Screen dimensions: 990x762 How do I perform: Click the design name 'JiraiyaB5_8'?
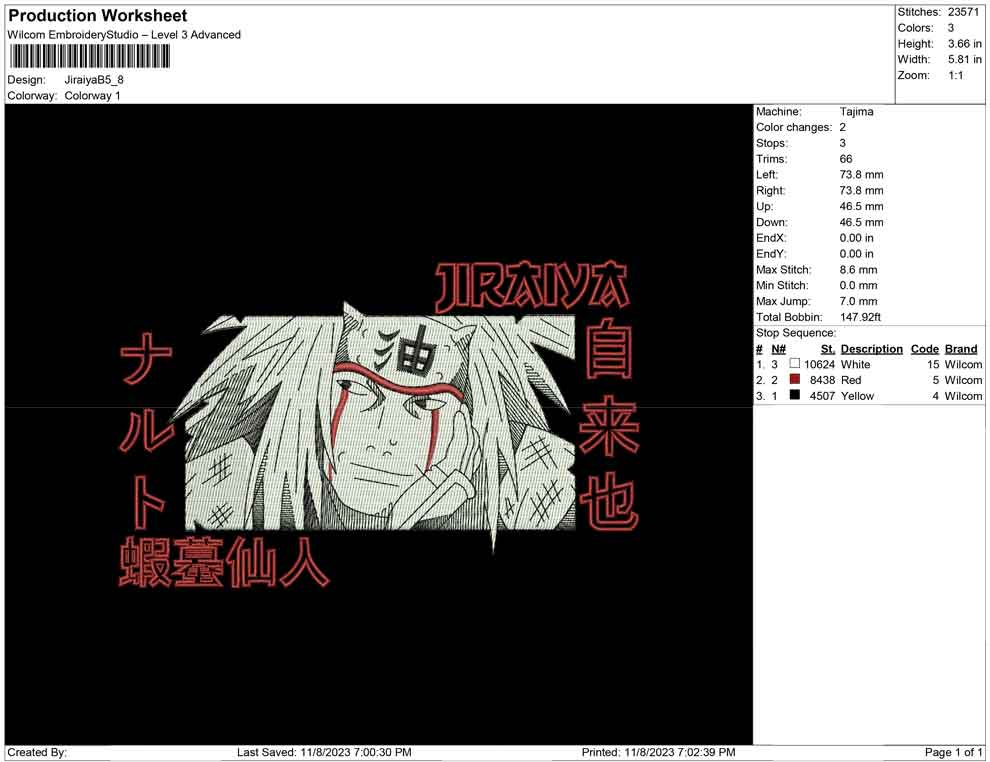(x=94, y=80)
